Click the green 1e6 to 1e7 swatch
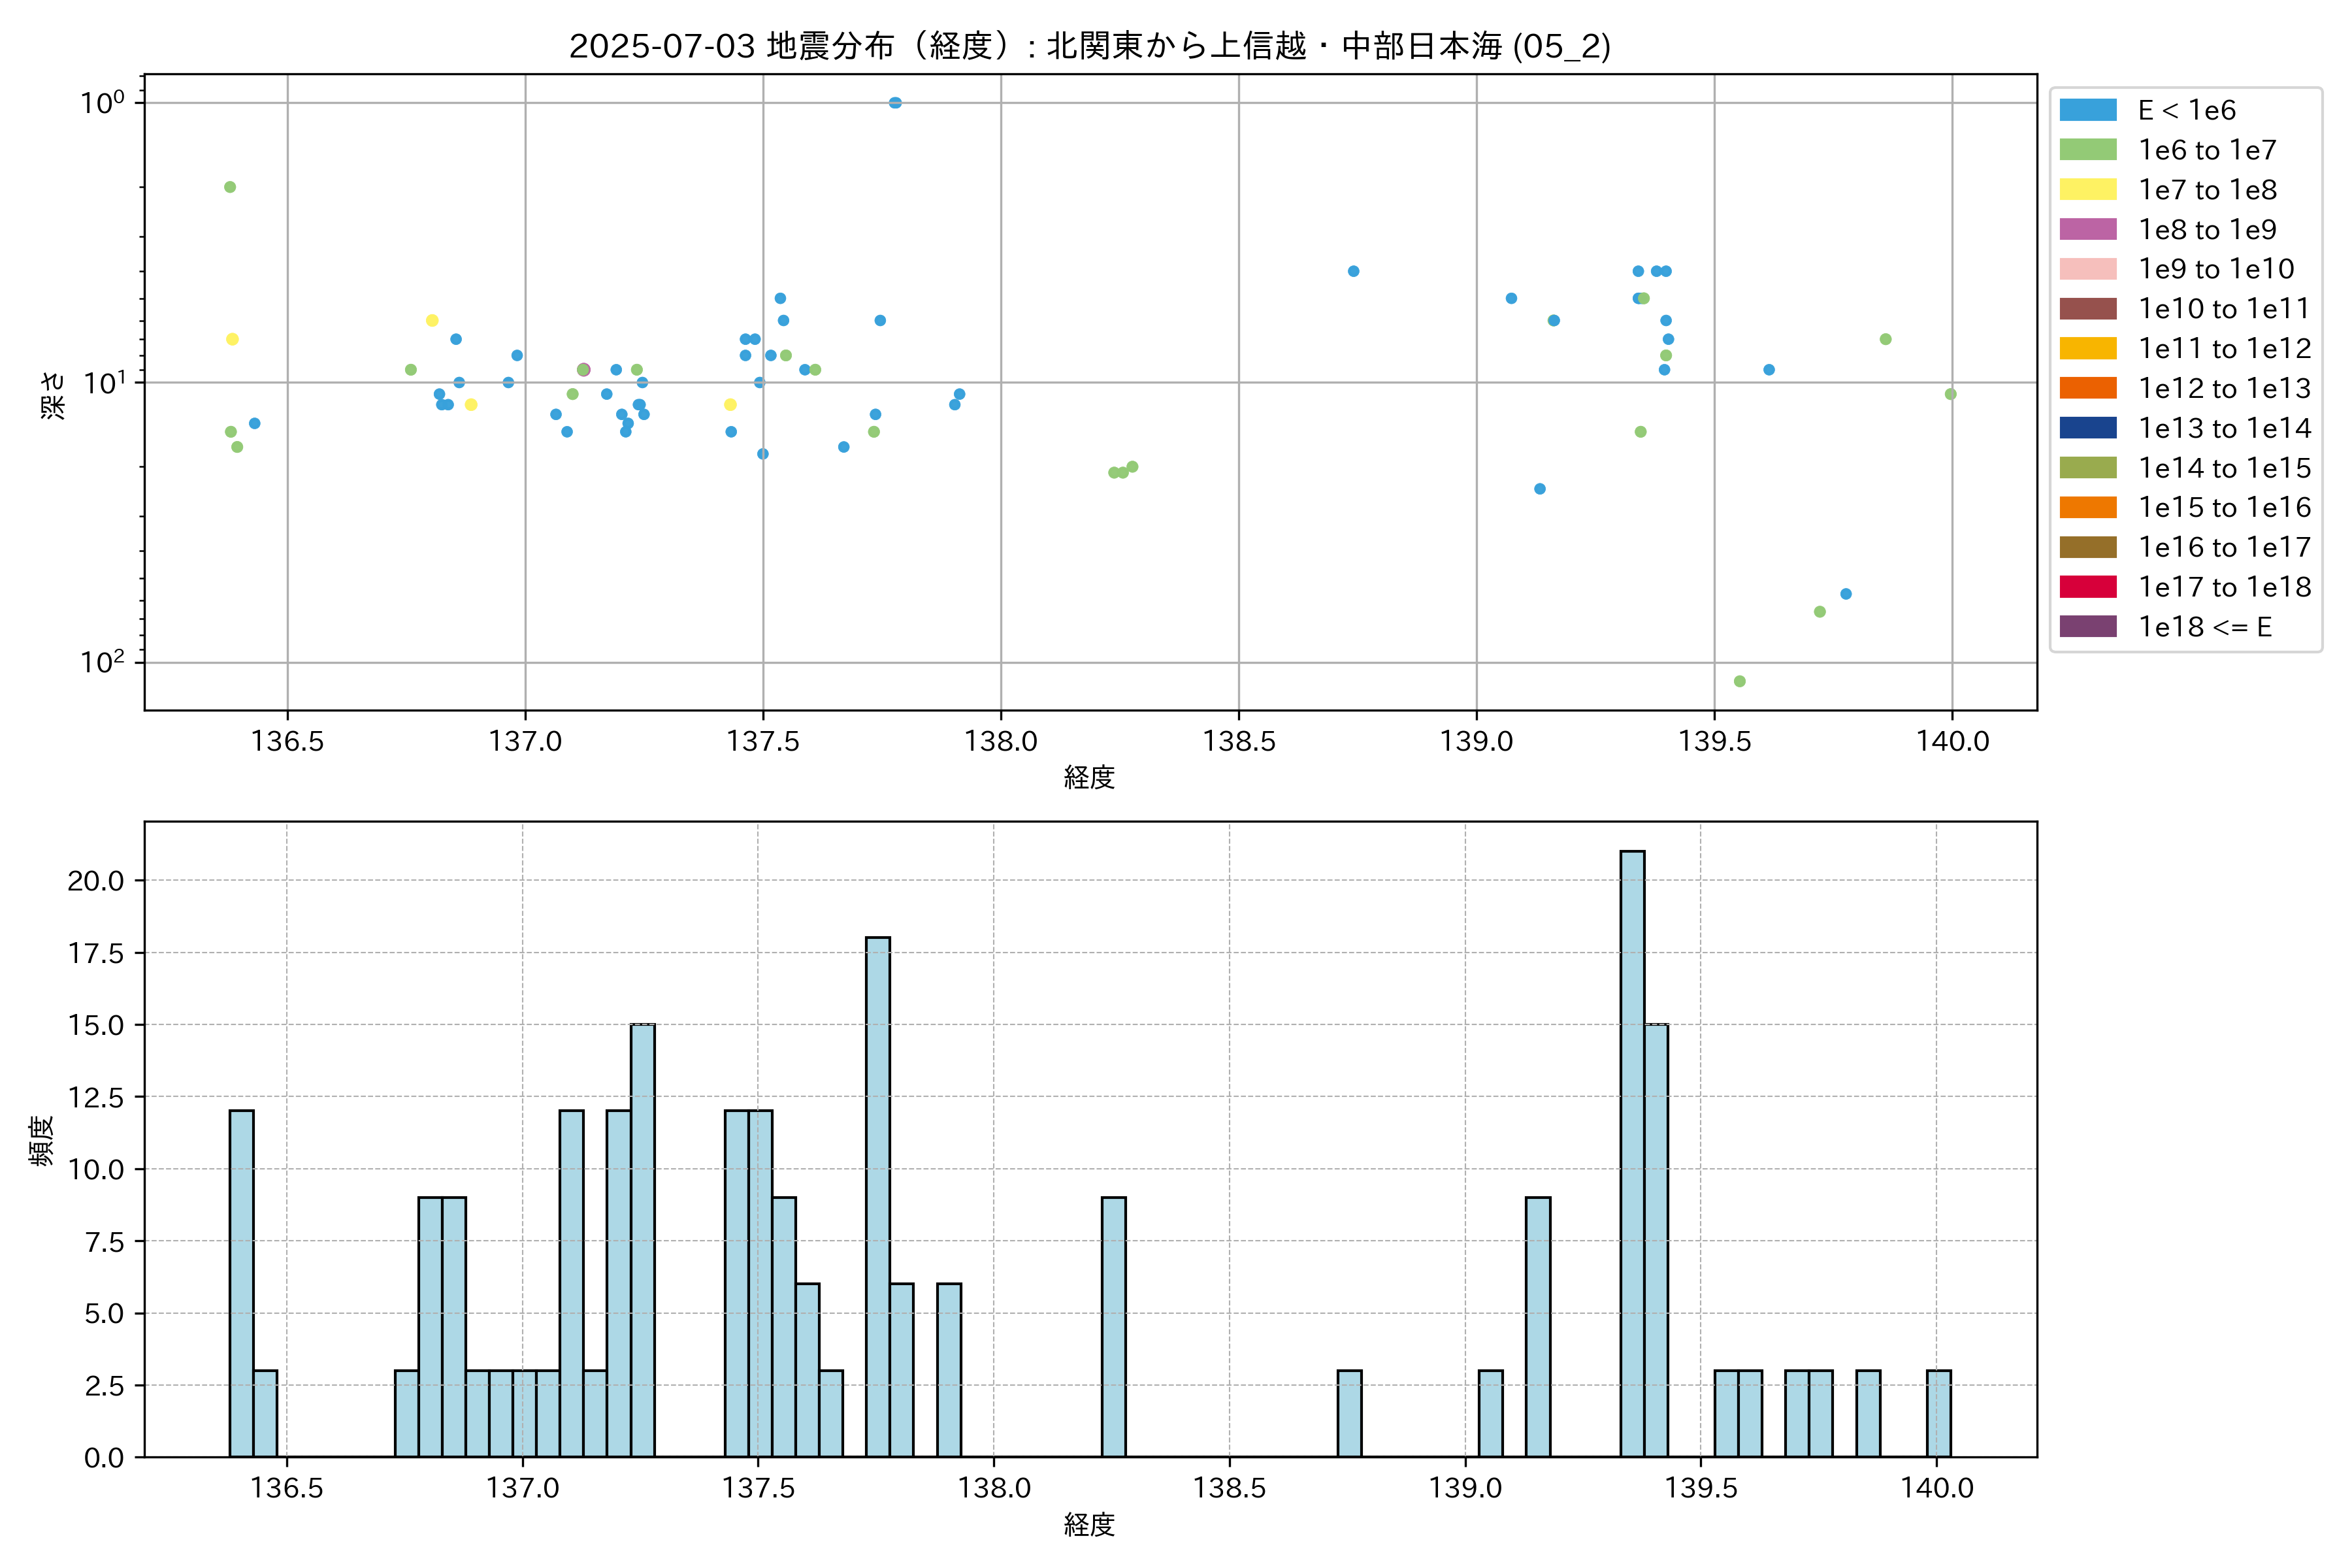 (x=2087, y=150)
